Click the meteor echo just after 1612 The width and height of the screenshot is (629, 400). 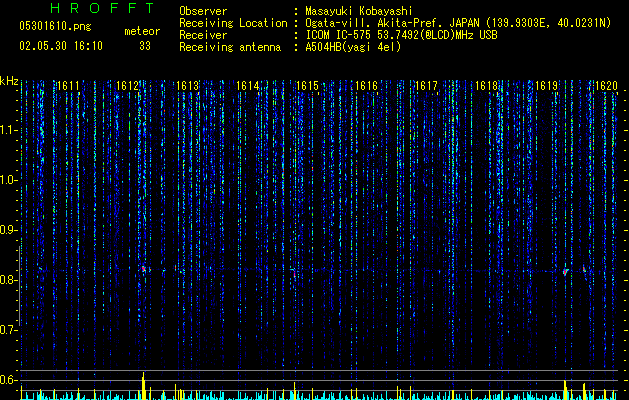(144, 268)
